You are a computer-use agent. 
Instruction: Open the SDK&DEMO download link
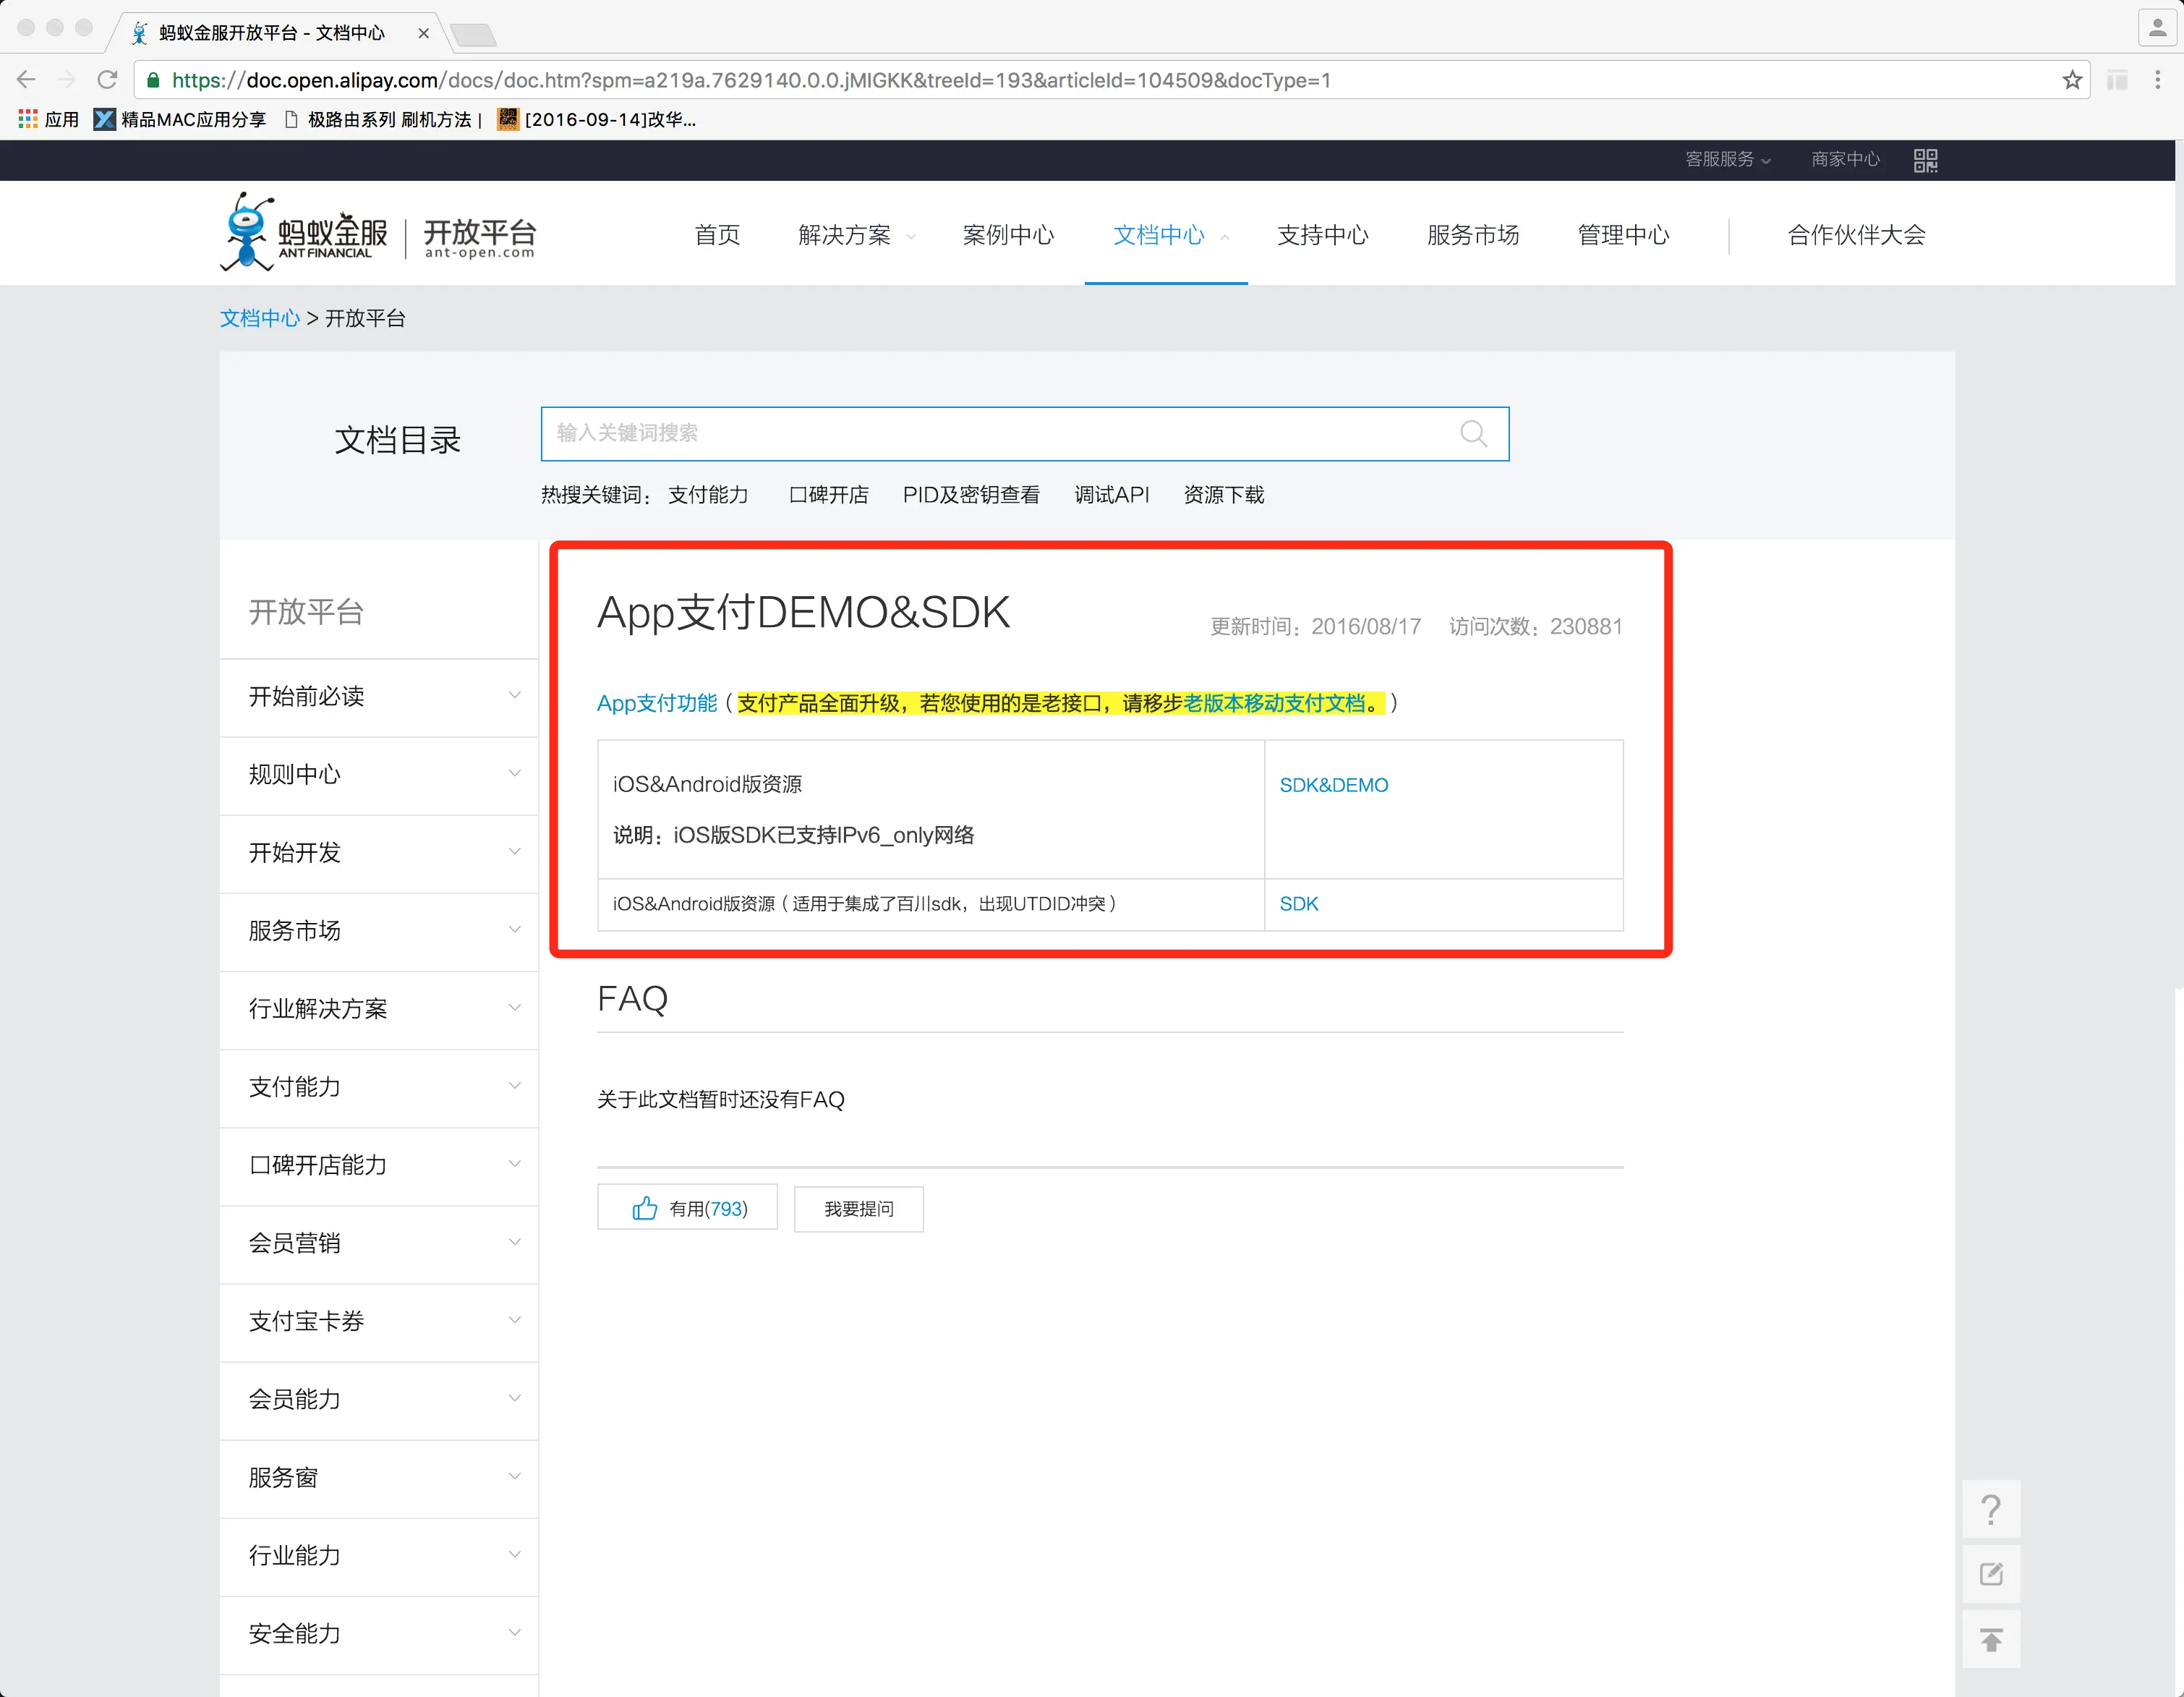[x=1333, y=785]
